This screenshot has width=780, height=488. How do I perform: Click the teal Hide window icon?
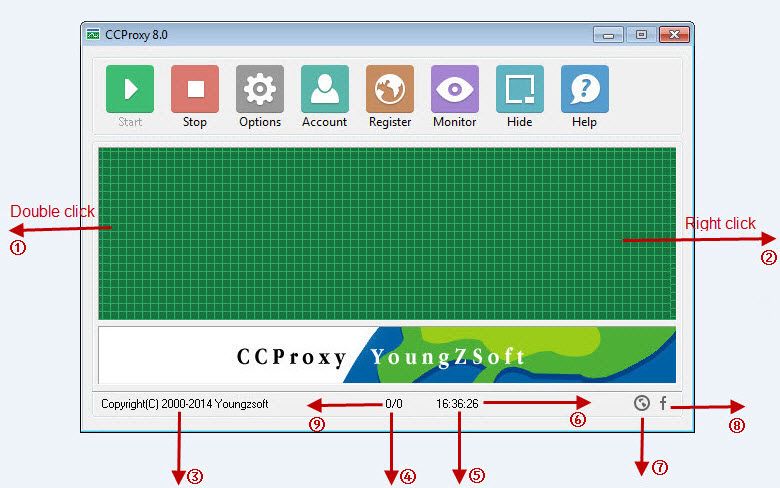point(520,89)
